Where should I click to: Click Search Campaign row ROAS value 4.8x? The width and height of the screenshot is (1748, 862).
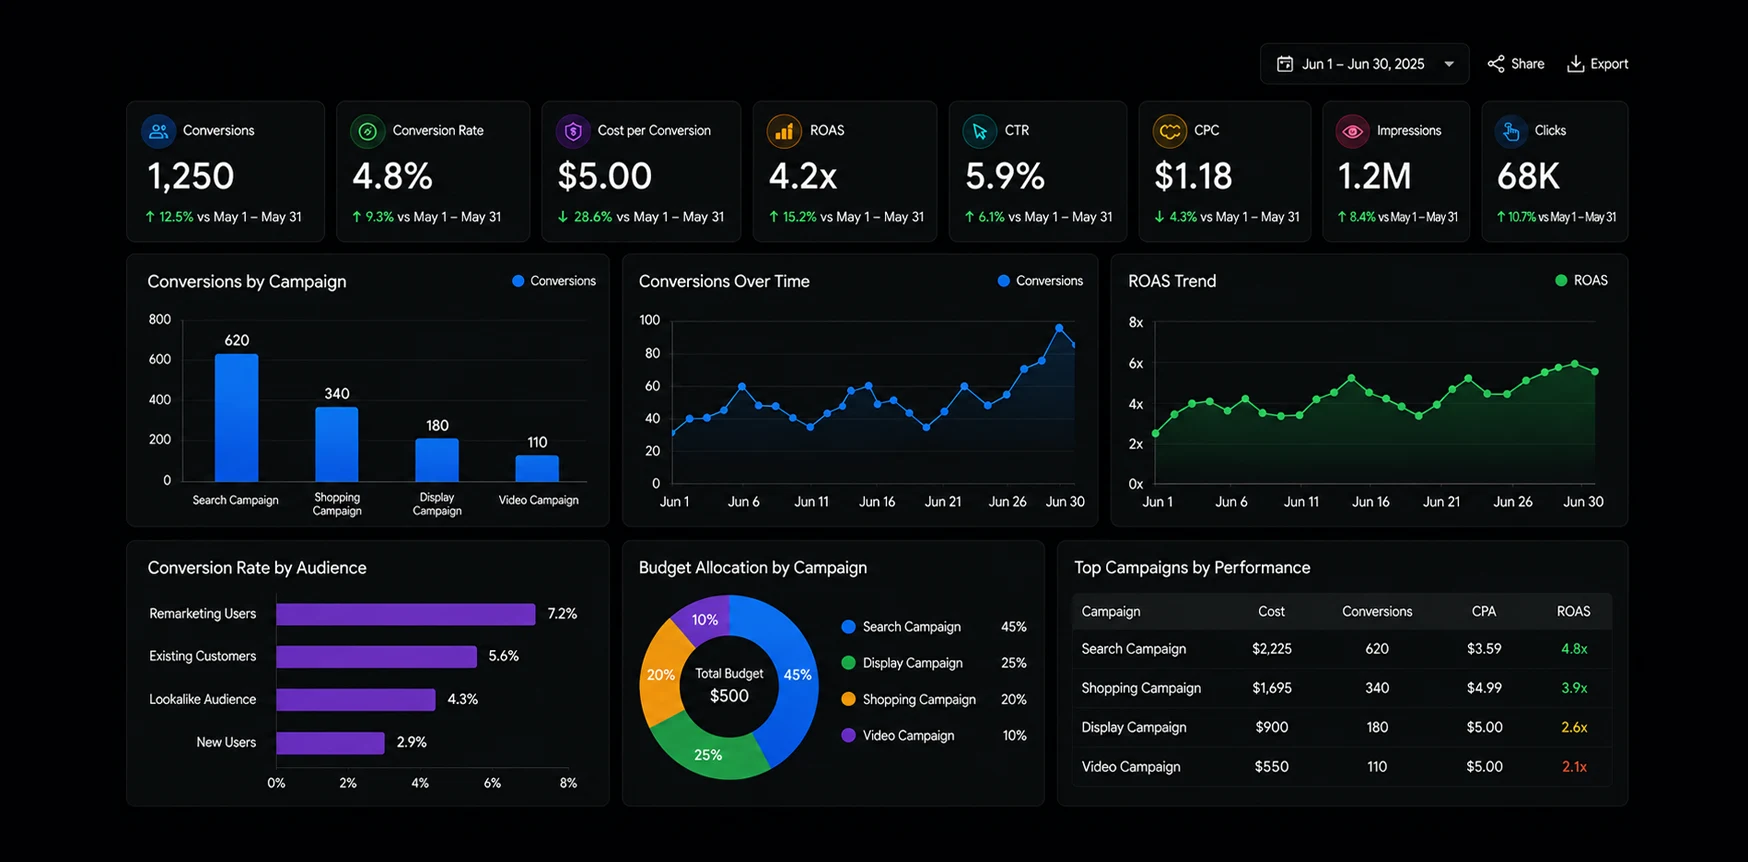pyautogui.click(x=1574, y=649)
